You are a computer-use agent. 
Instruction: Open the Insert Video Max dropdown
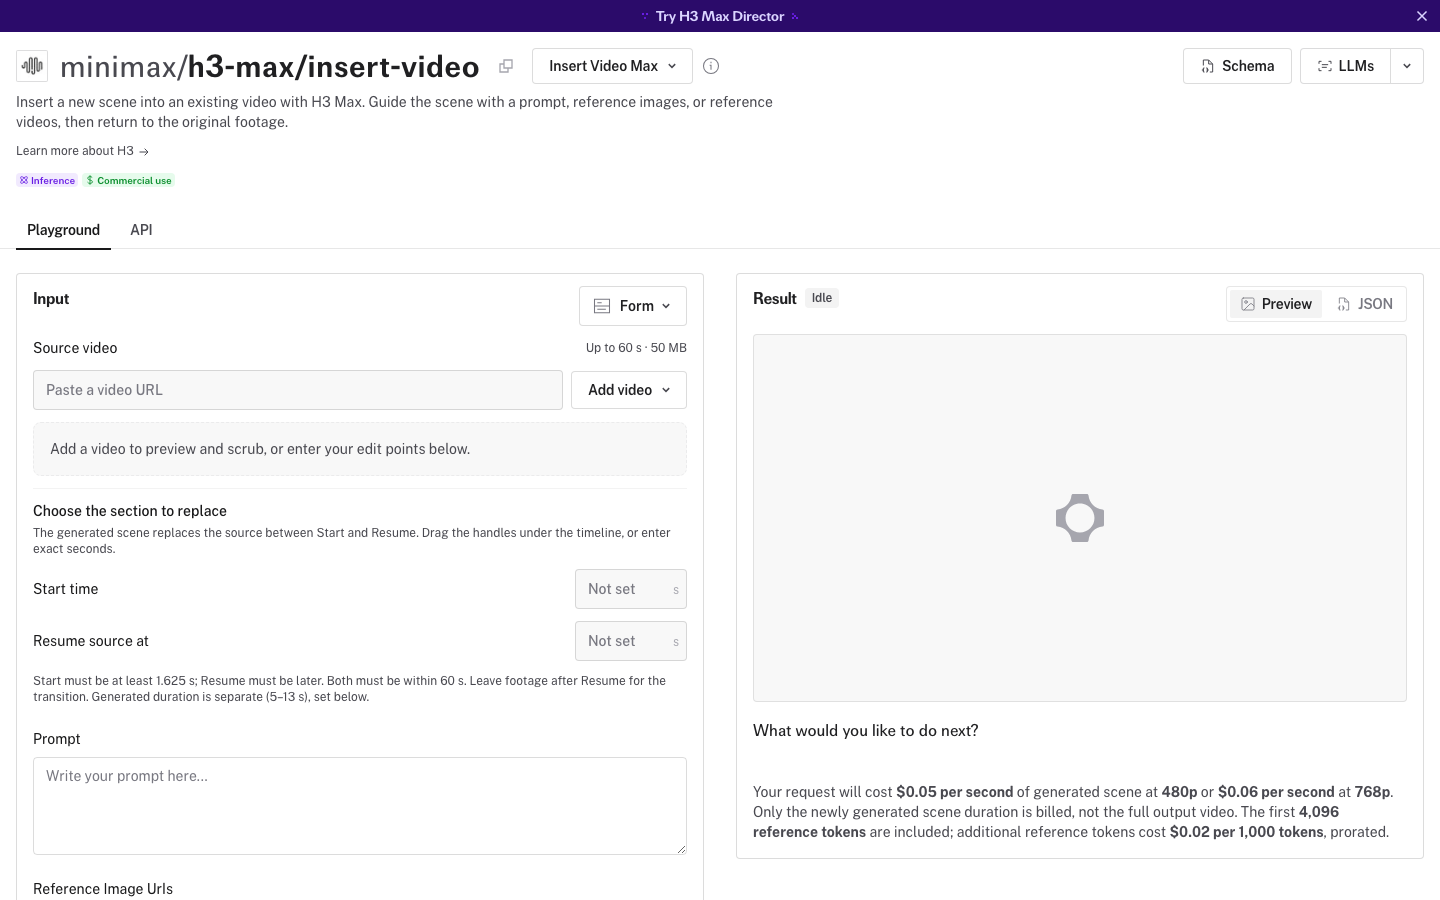612,66
